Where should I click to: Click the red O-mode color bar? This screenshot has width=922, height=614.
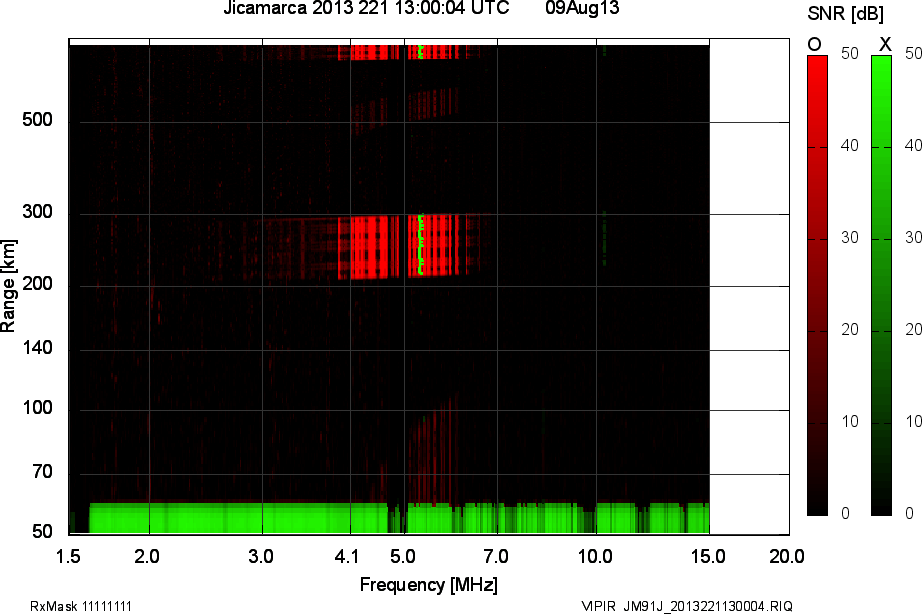[817, 285]
